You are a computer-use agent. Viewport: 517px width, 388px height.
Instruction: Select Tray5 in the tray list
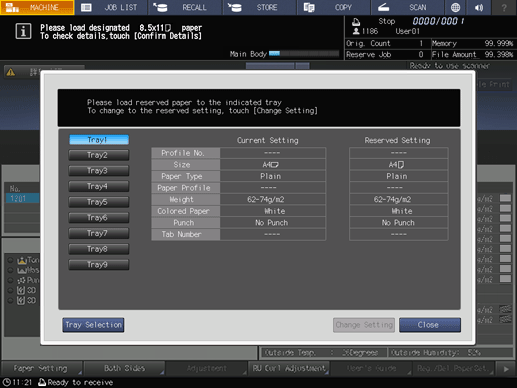click(99, 202)
